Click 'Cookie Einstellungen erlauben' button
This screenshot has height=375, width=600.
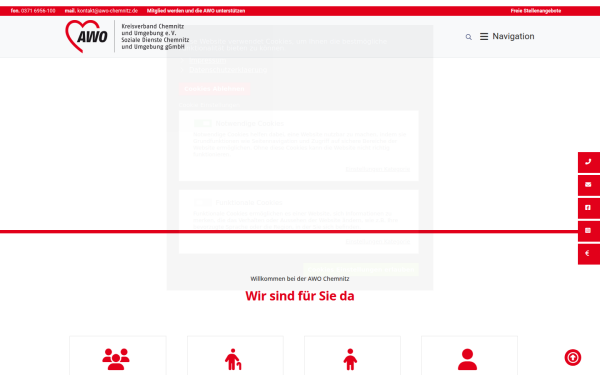tap(361, 269)
